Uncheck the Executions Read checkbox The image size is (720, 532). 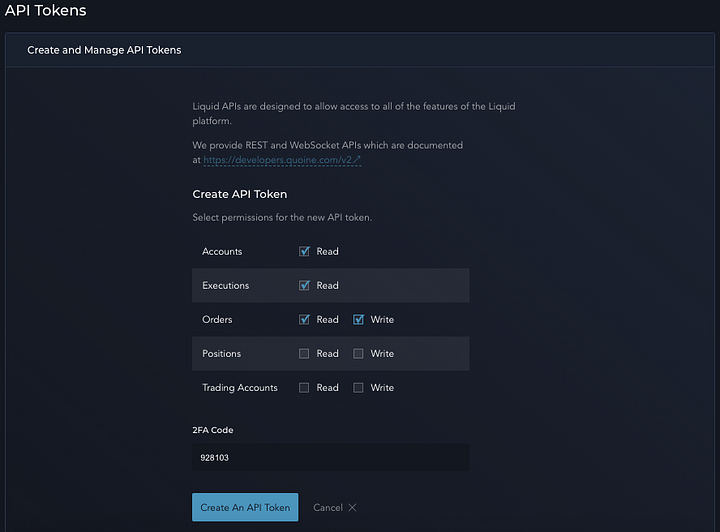point(304,286)
